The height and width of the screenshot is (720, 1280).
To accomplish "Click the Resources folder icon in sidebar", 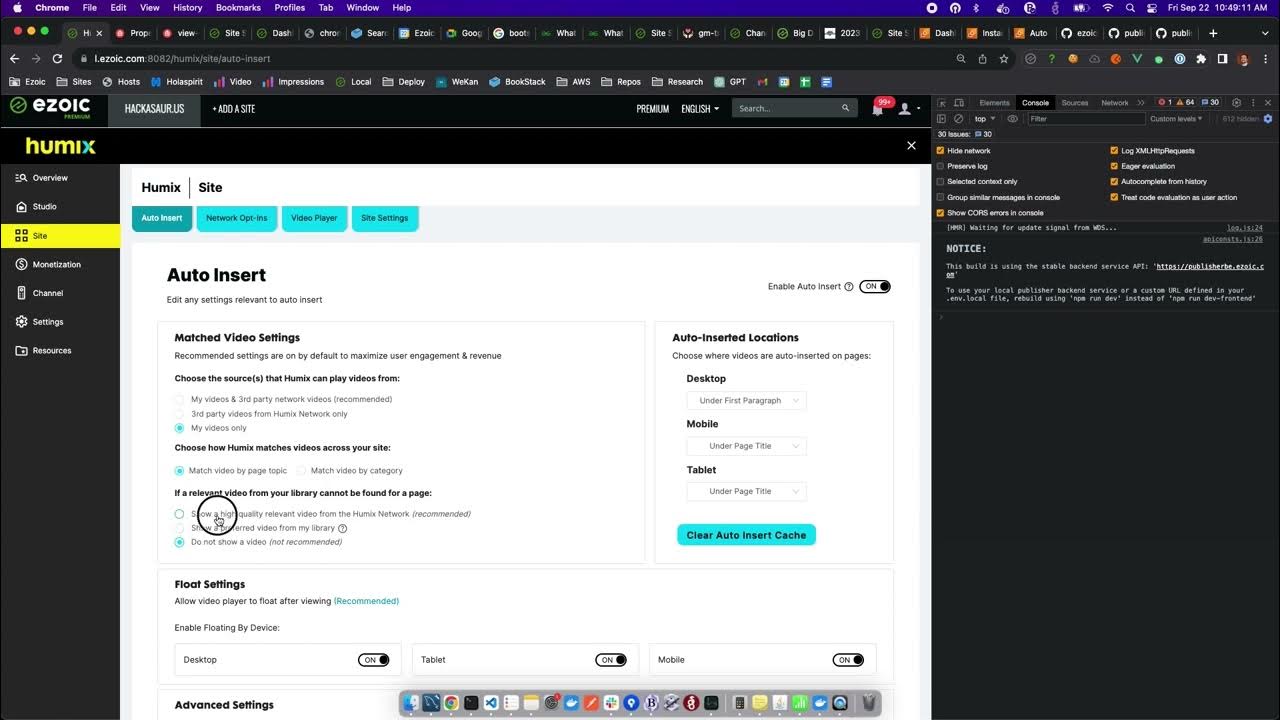I will [22, 351].
